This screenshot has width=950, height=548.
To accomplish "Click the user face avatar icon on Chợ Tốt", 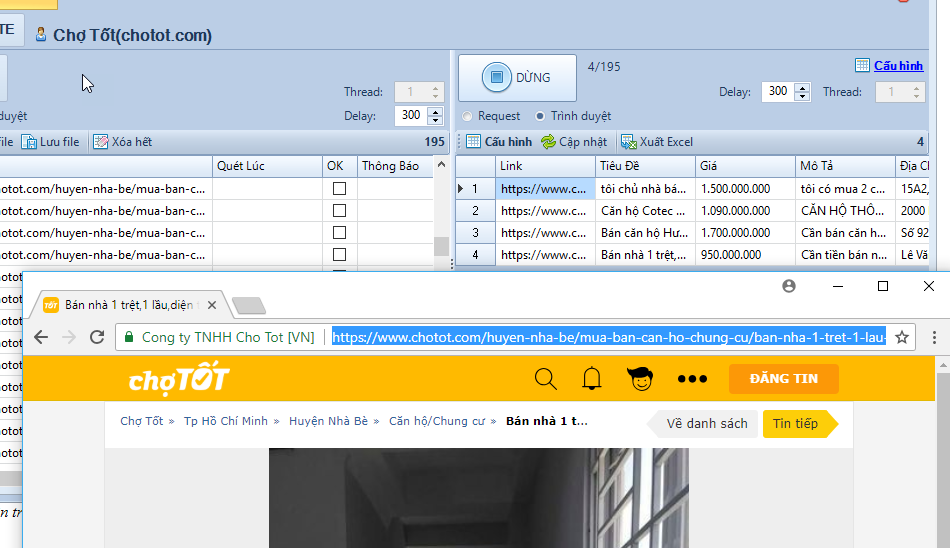I will [640, 379].
